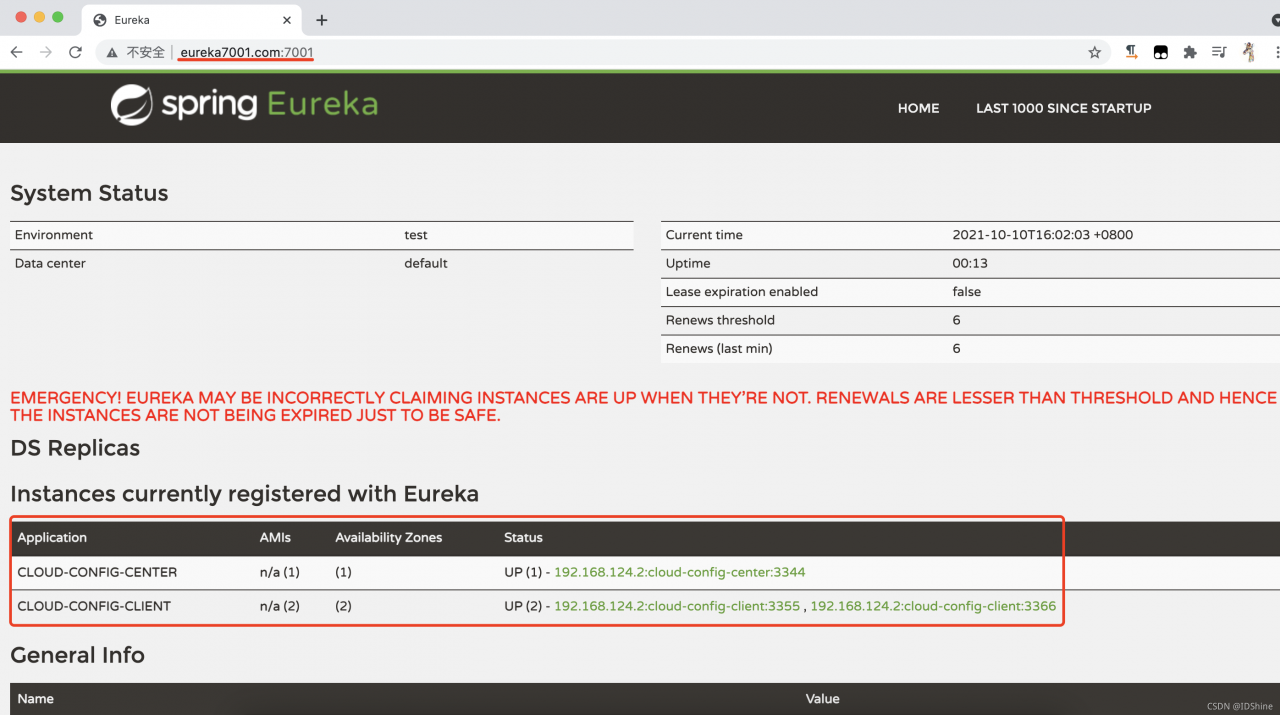Click the not-secure warning icon
The image size is (1280, 715).
[112, 52]
